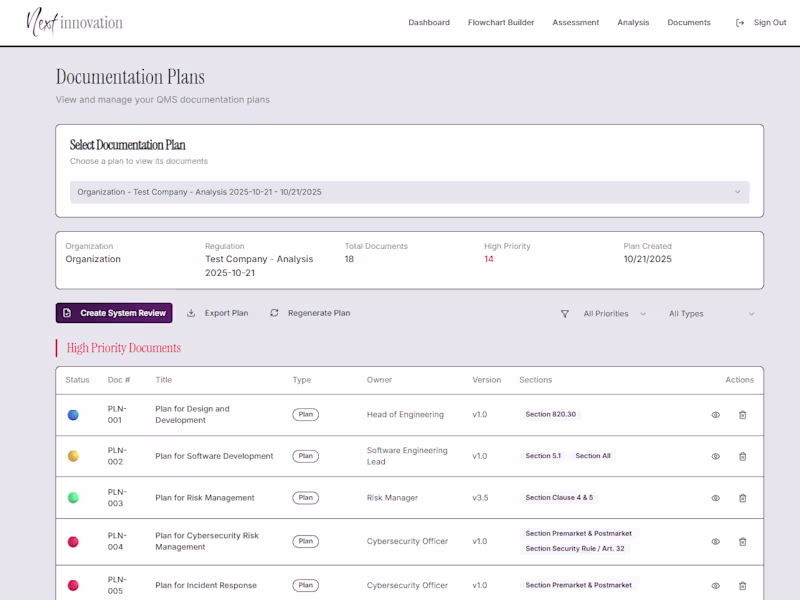Click the green status indicator for PLN-003

73,497
